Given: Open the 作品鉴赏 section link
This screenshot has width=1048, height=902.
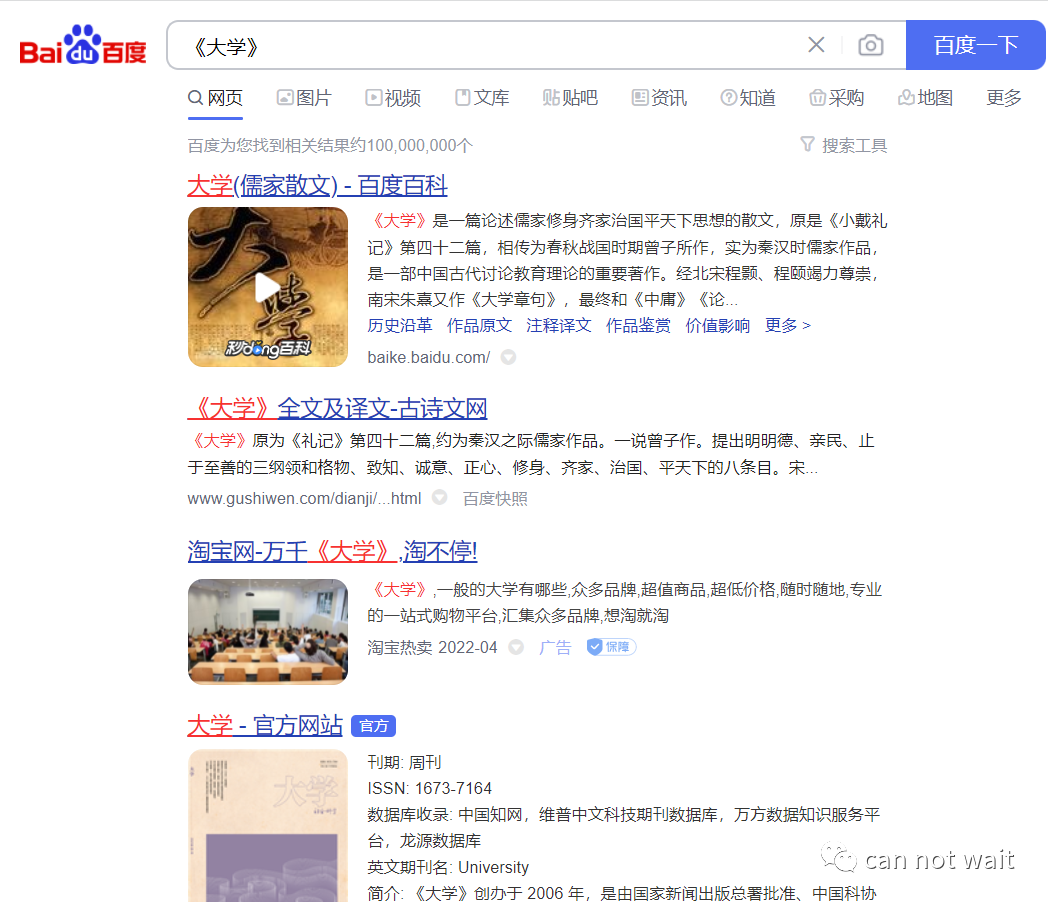Looking at the screenshot, I should (638, 325).
